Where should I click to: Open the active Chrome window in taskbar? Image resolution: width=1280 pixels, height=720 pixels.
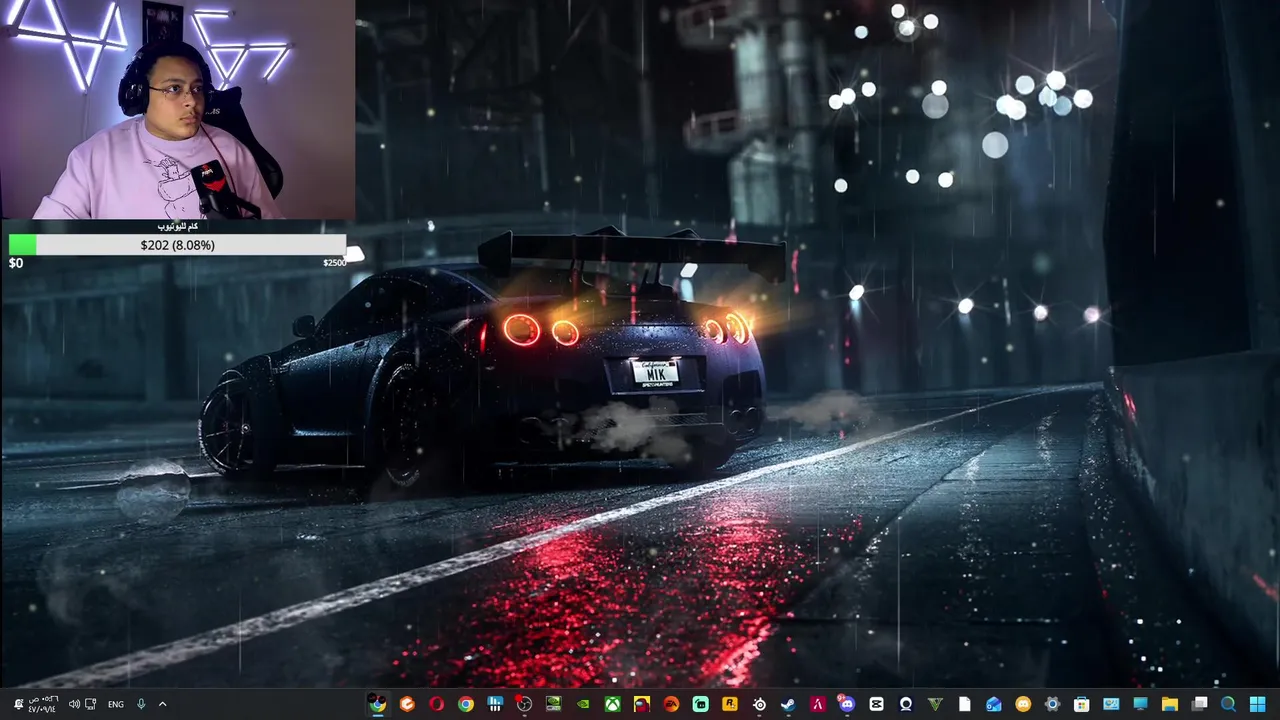377,704
